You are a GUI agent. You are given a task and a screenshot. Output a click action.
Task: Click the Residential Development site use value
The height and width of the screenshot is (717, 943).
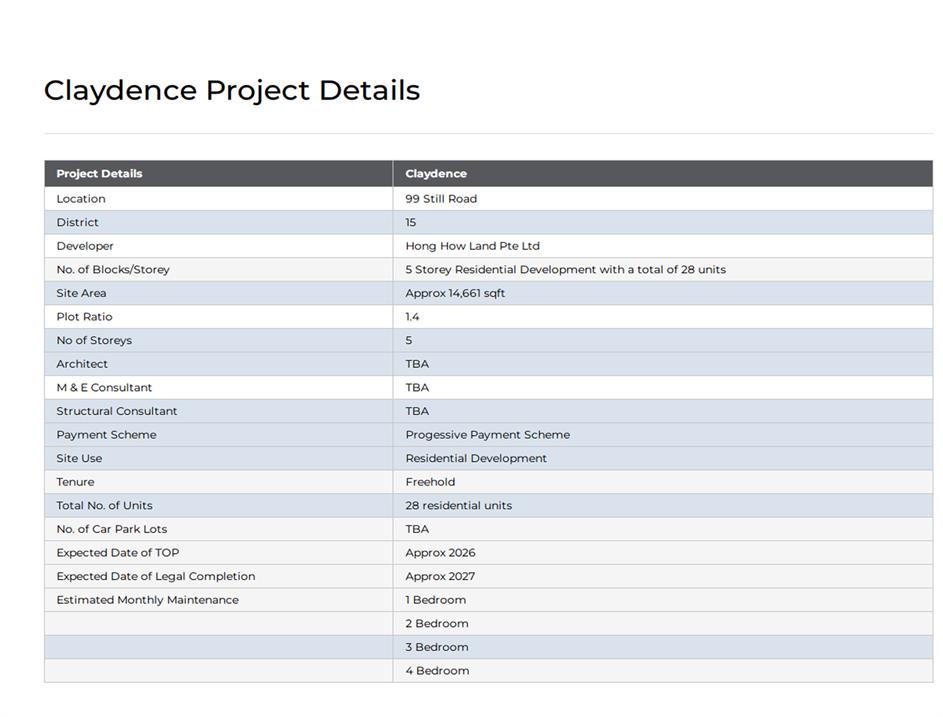click(476, 459)
